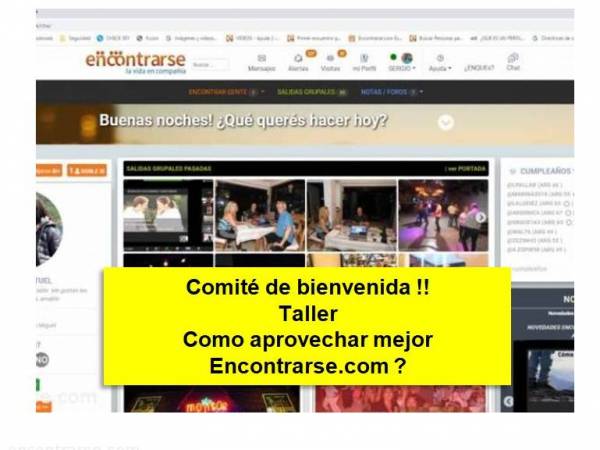
Task: Click the orange Alertas notification badge
Action: tap(311, 54)
